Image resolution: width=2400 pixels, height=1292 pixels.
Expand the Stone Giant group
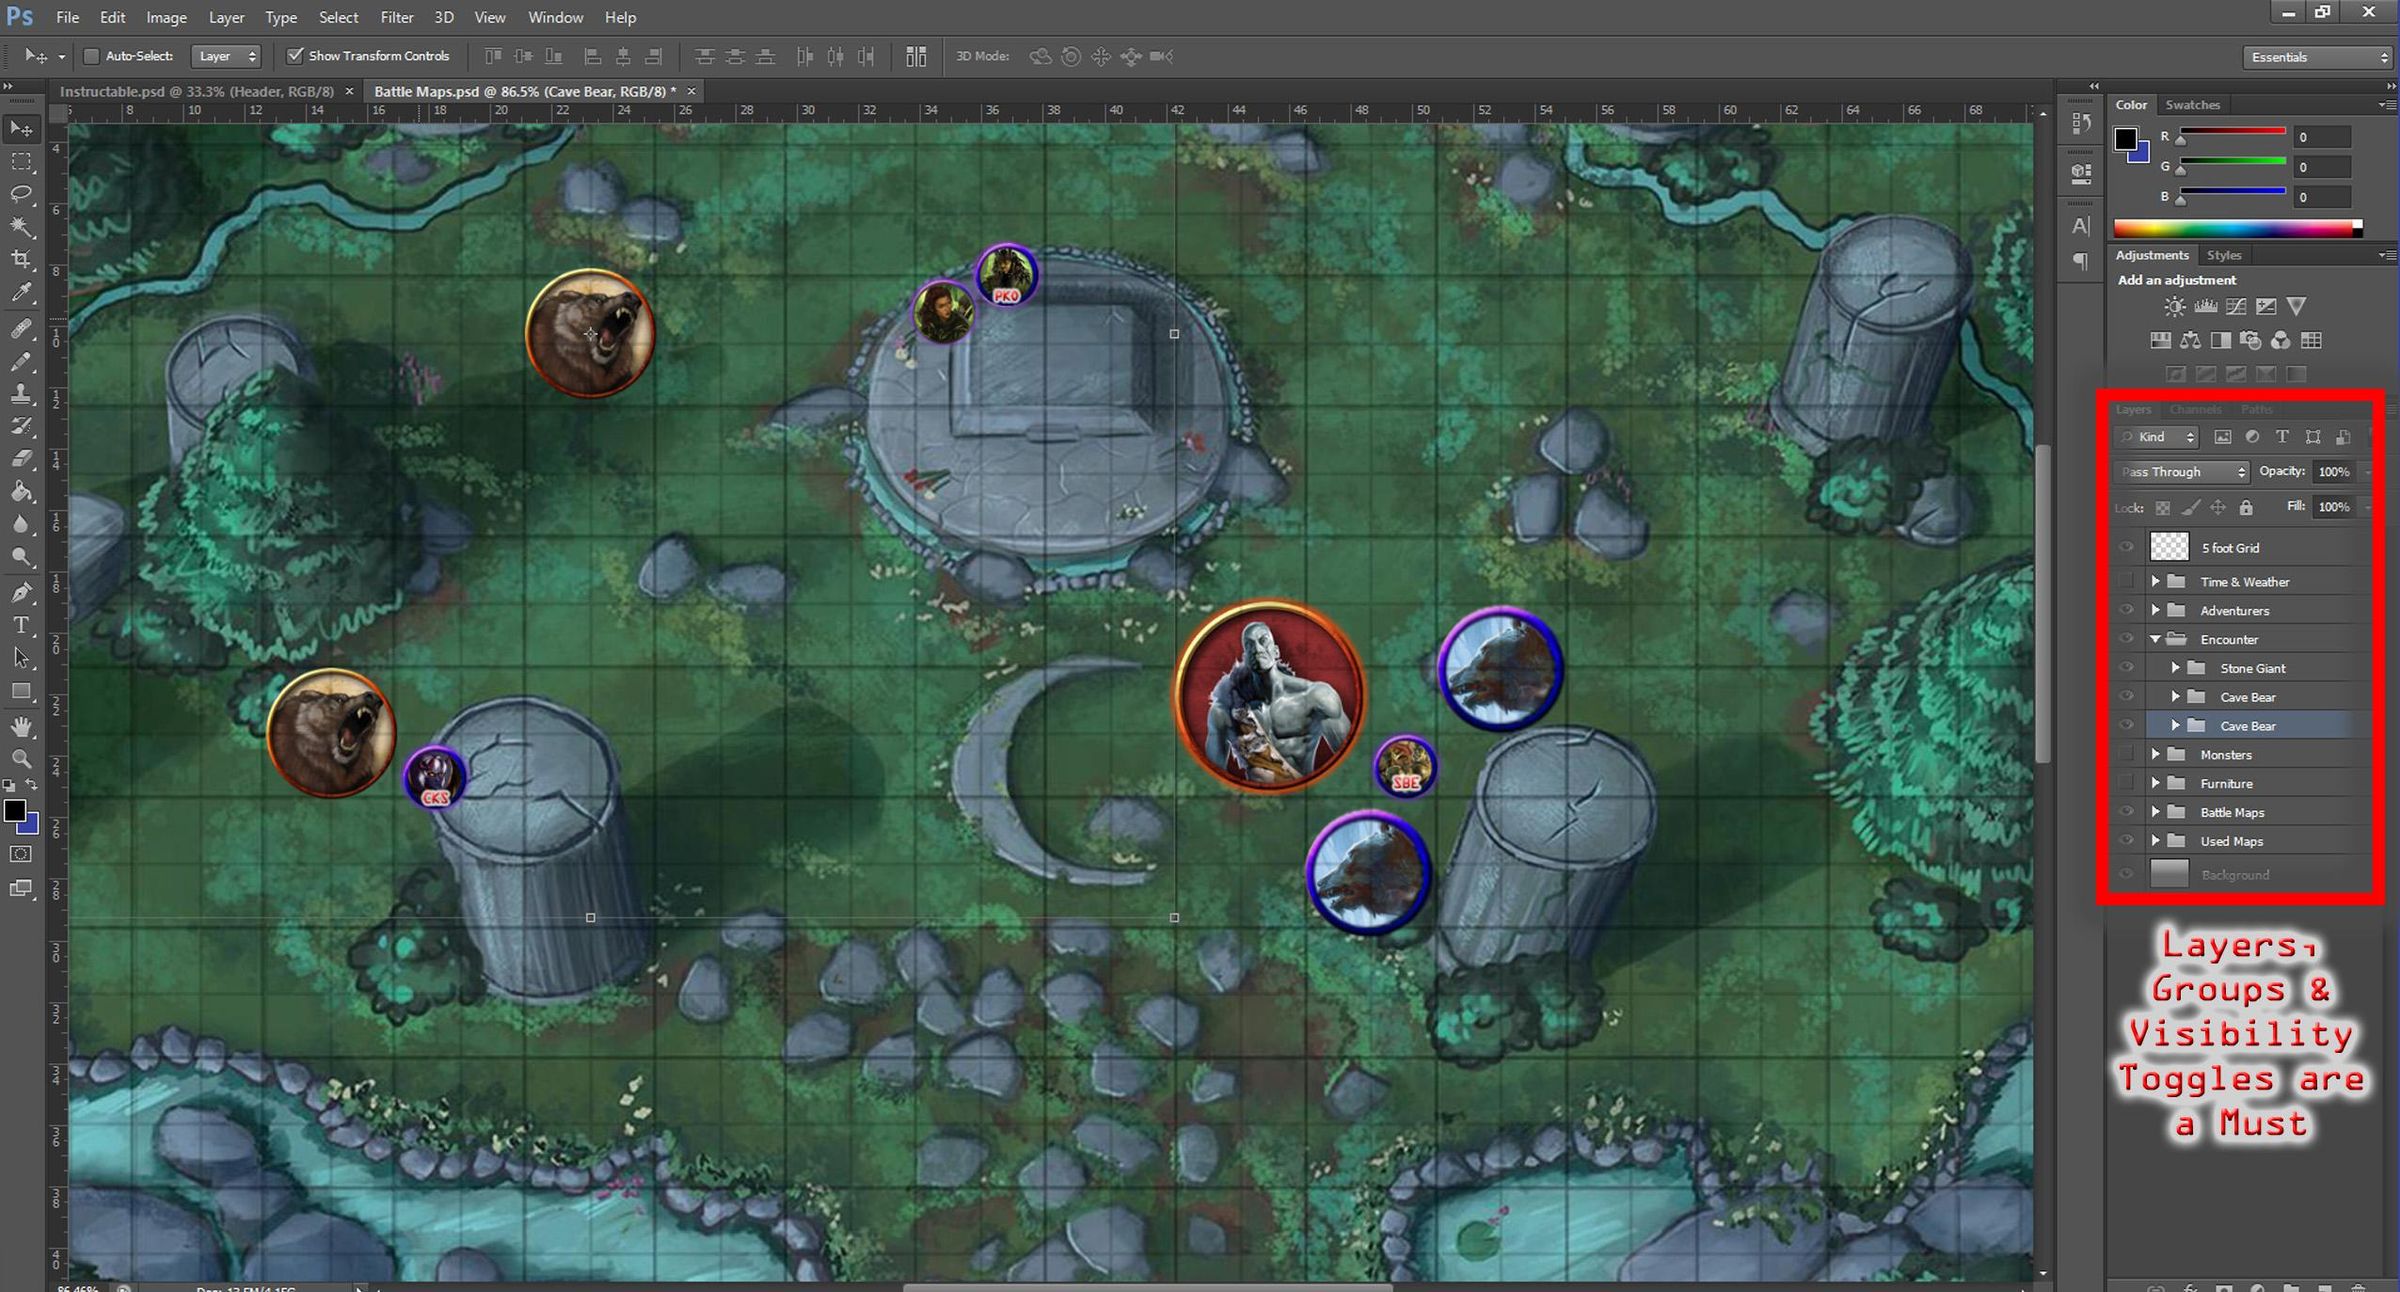coord(2176,667)
